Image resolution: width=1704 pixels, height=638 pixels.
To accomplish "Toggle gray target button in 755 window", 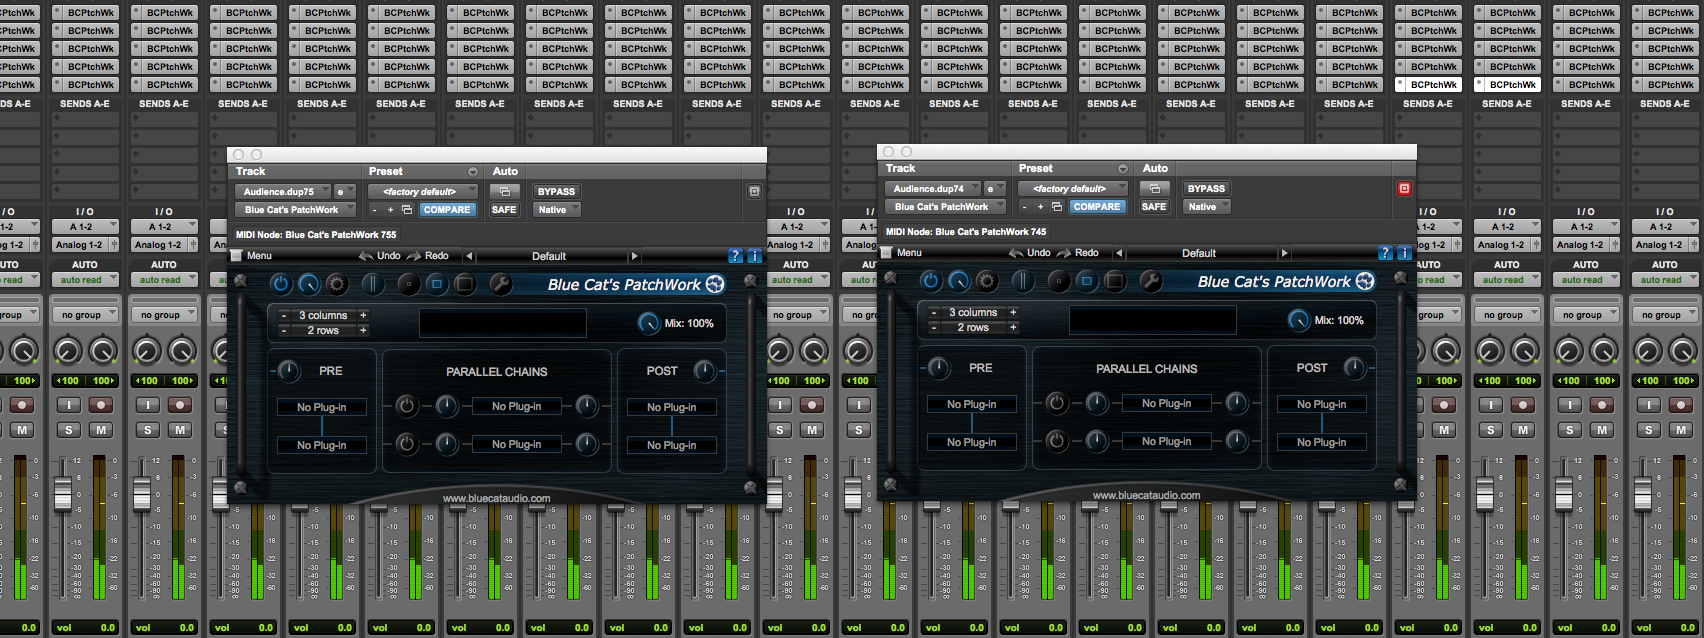I will point(755,191).
